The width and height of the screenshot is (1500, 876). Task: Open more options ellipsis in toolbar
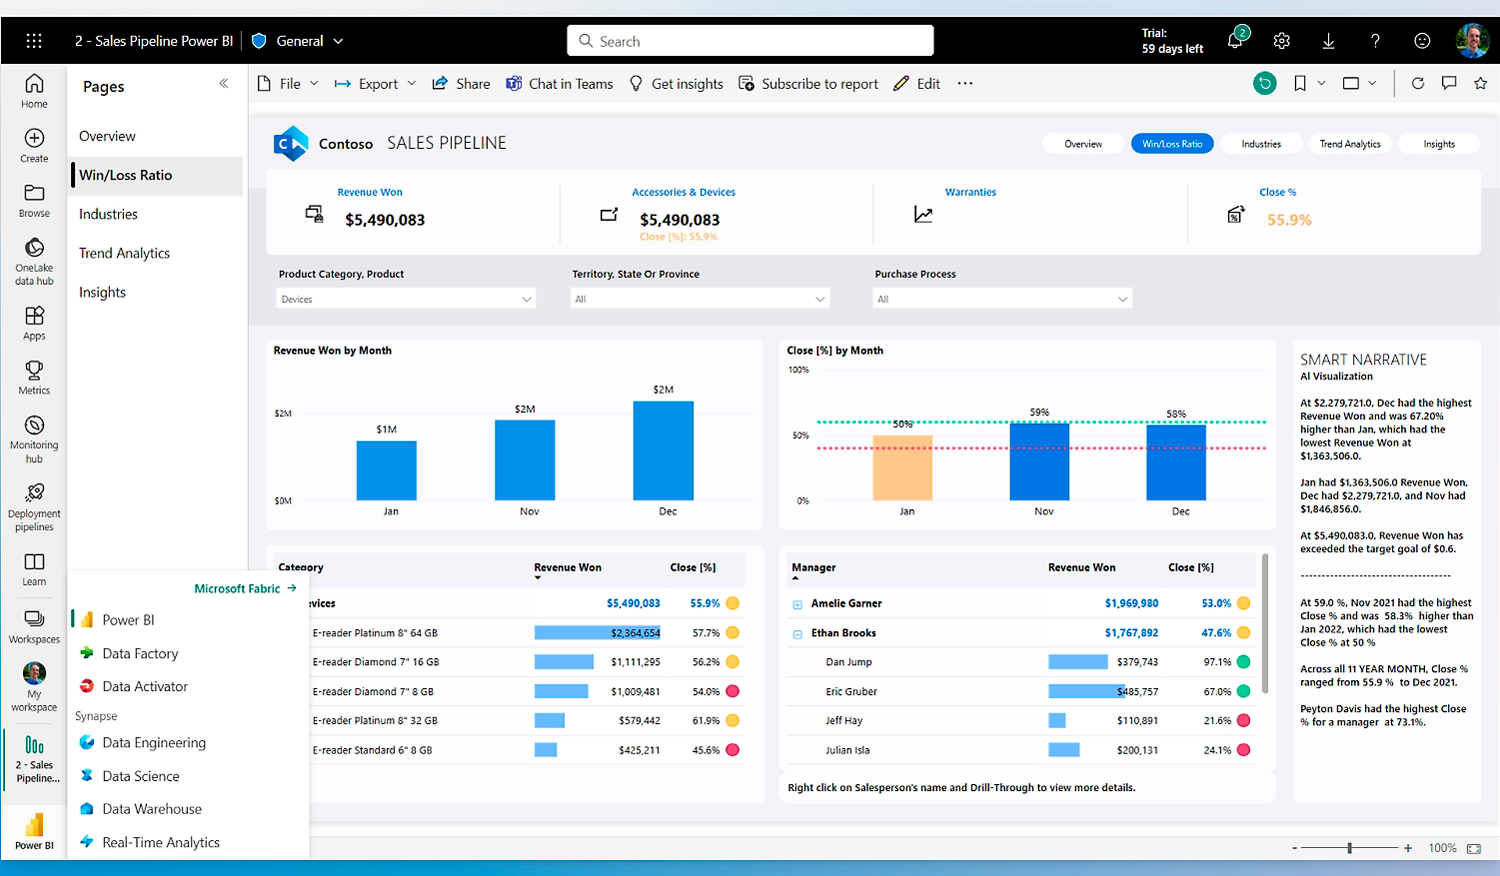pos(965,84)
